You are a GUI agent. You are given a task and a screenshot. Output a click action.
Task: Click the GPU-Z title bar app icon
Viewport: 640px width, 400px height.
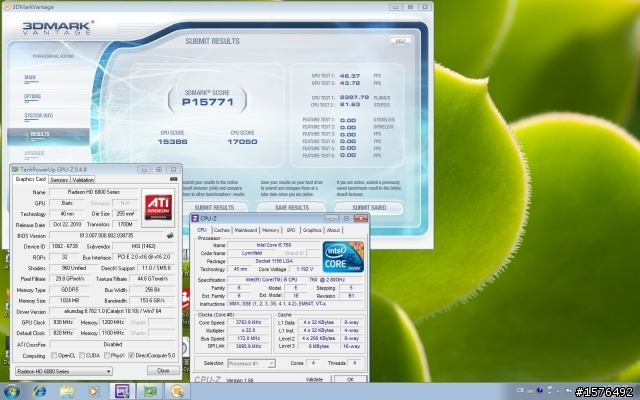(x=16, y=169)
